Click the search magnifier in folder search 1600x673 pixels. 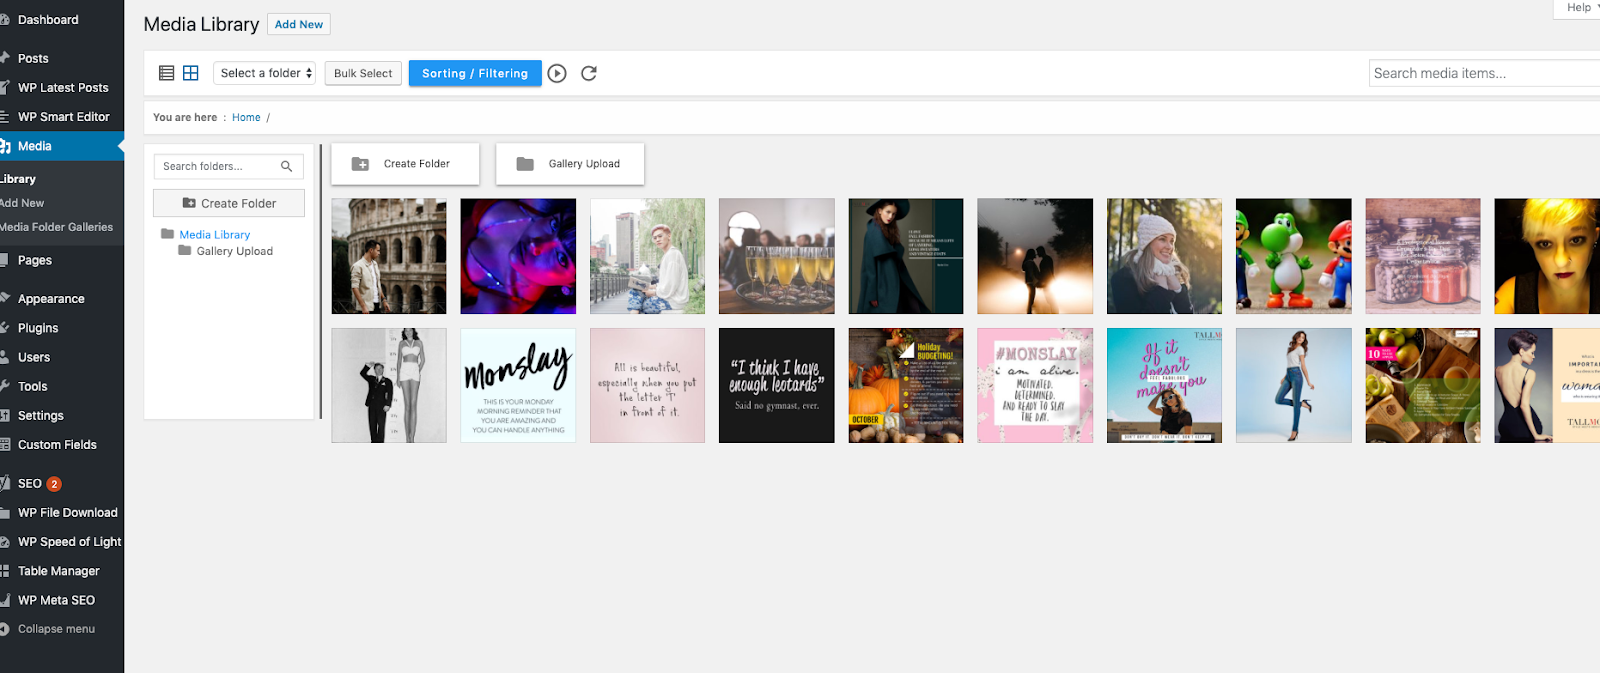coord(287,166)
